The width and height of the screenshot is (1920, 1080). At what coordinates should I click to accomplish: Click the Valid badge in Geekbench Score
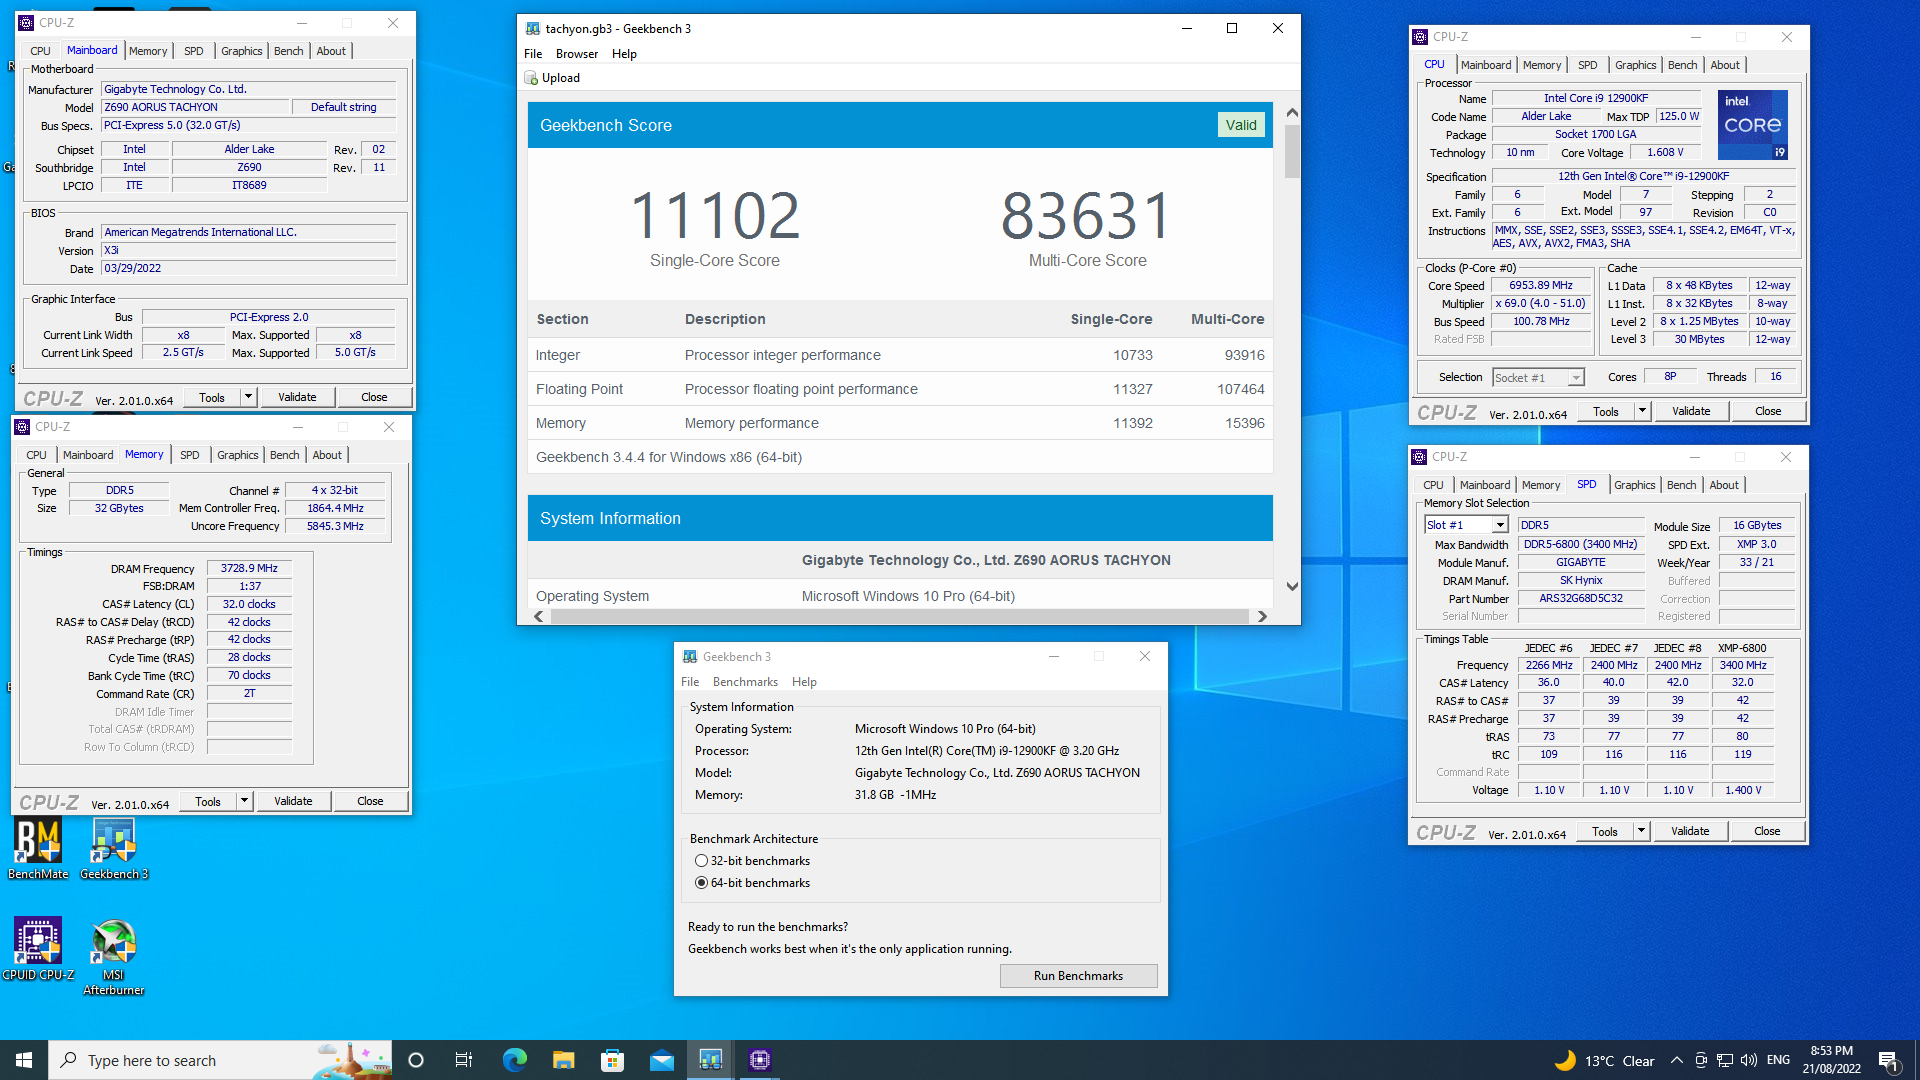tap(1241, 125)
